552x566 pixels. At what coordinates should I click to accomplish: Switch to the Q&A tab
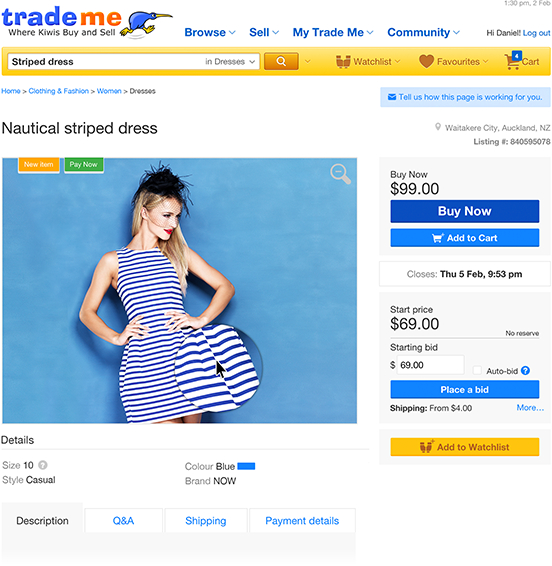click(x=123, y=521)
